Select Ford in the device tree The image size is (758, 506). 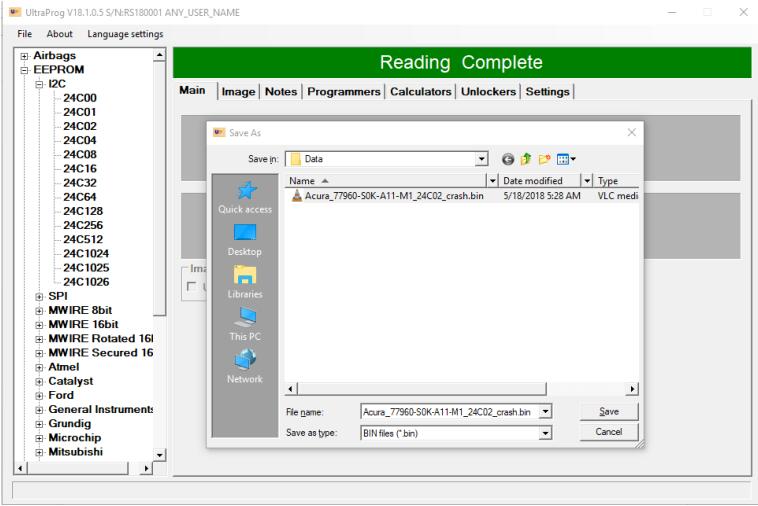(x=61, y=395)
